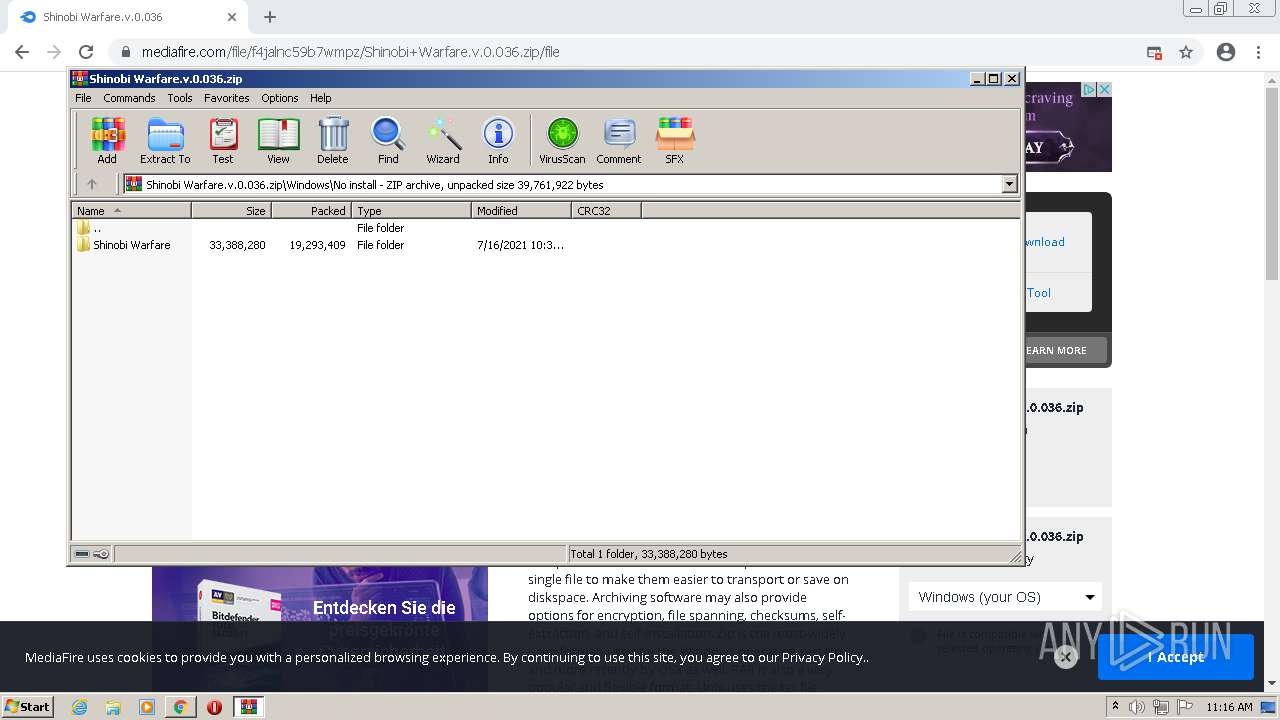Open the Chrome profile avatar
The image size is (1280, 720).
(x=1226, y=52)
